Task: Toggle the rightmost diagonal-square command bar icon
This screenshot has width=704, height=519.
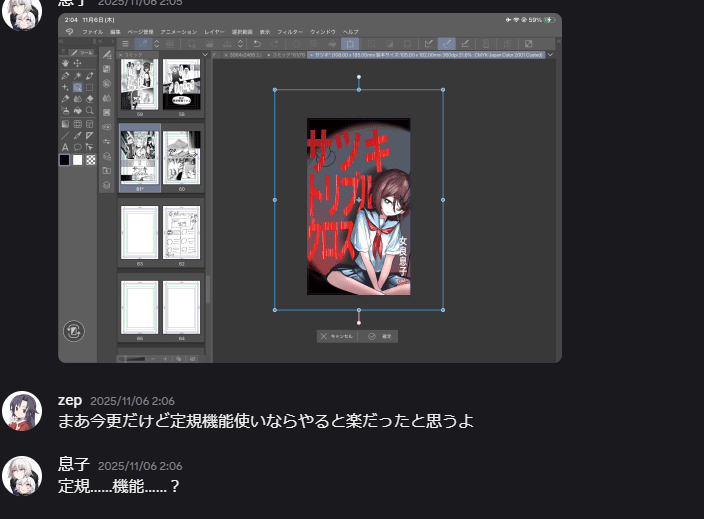Action: (528, 44)
